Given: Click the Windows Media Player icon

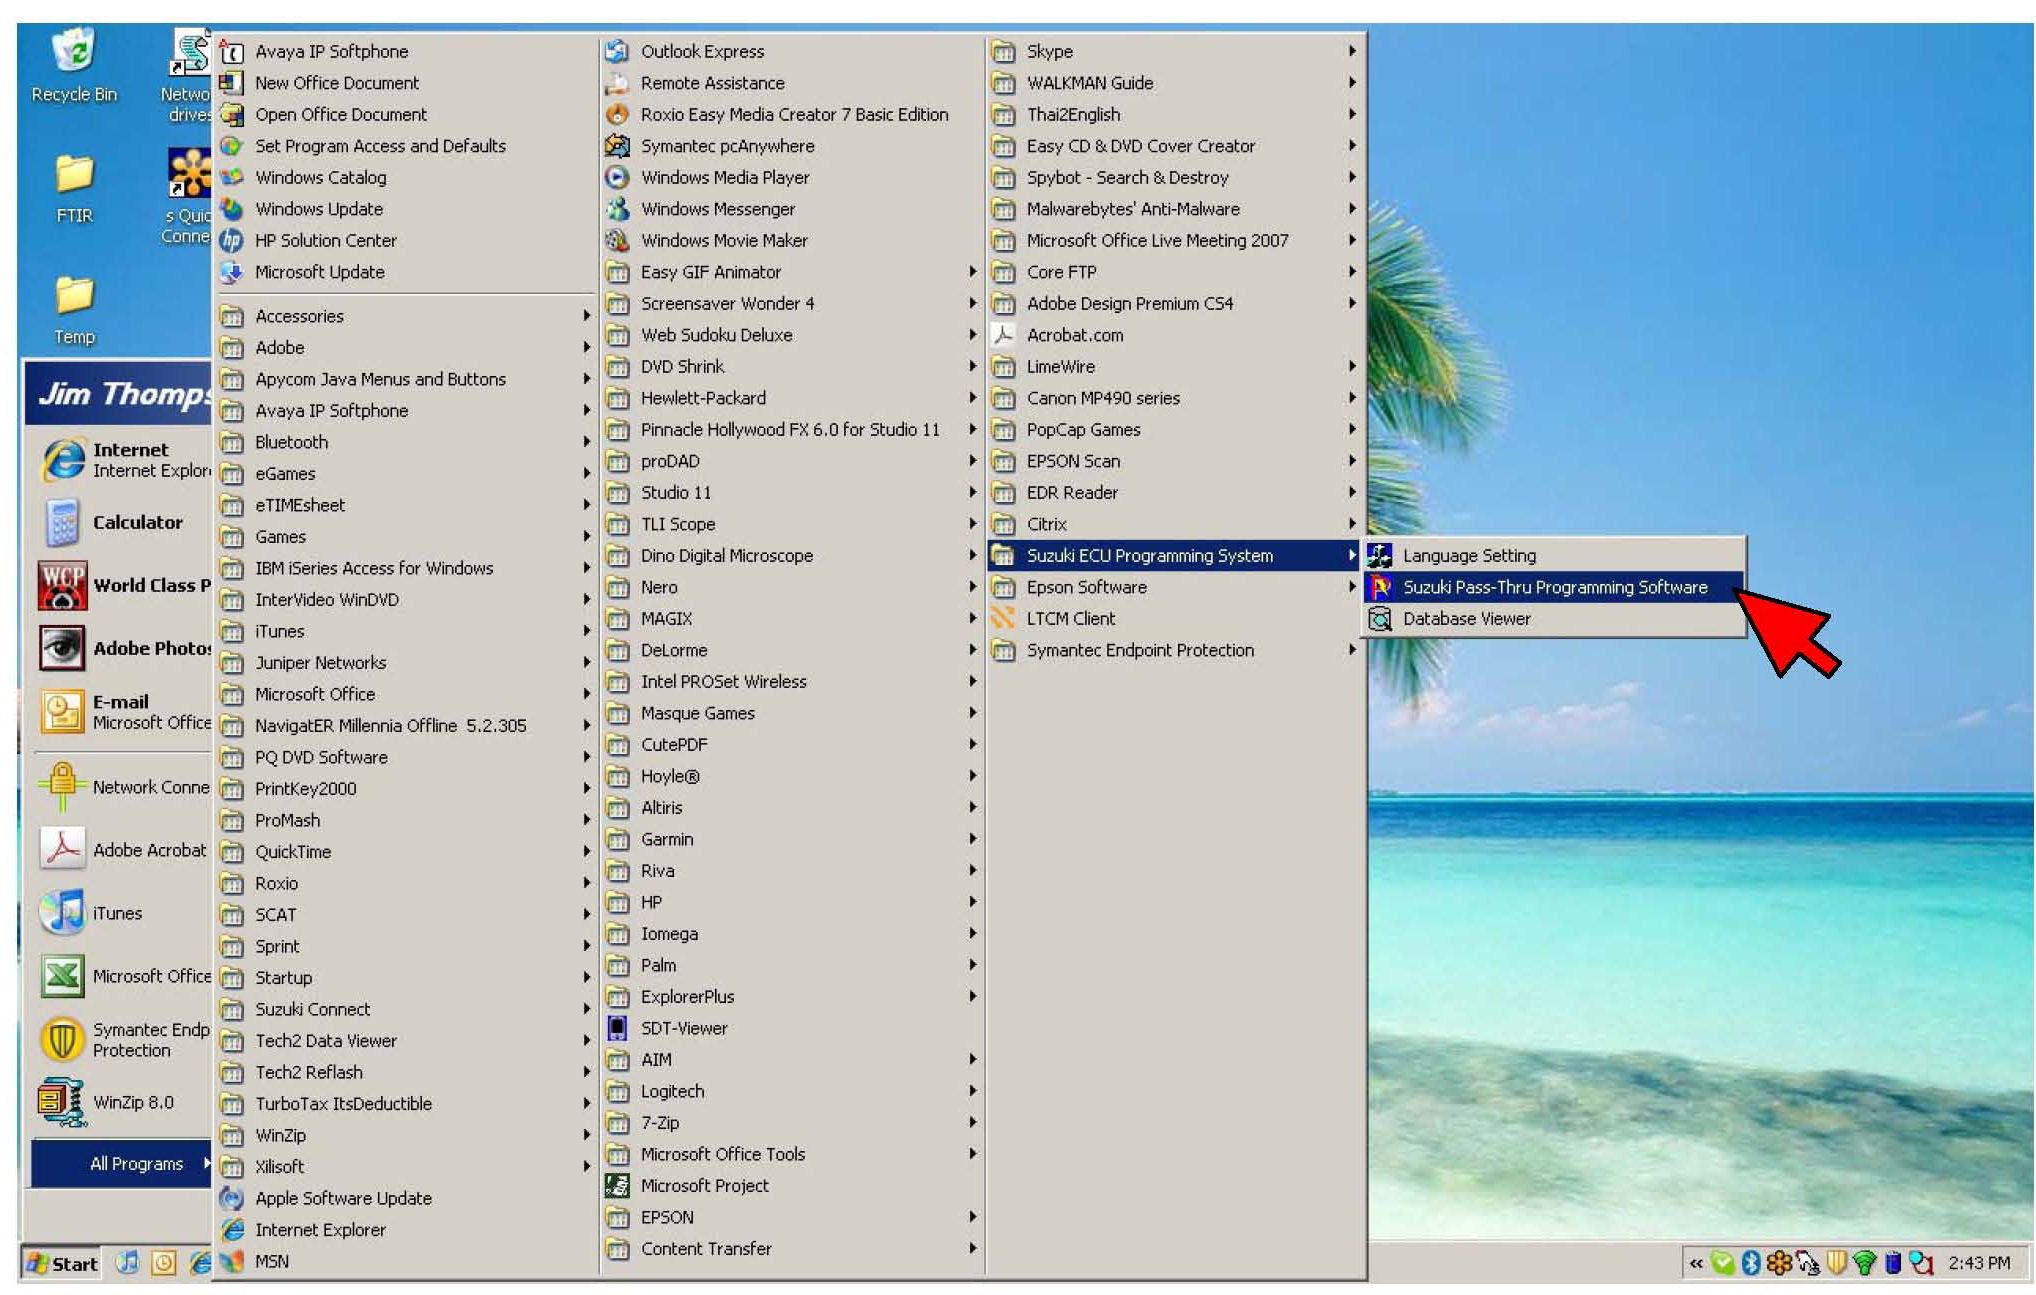Looking at the screenshot, I should pos(617,177).
